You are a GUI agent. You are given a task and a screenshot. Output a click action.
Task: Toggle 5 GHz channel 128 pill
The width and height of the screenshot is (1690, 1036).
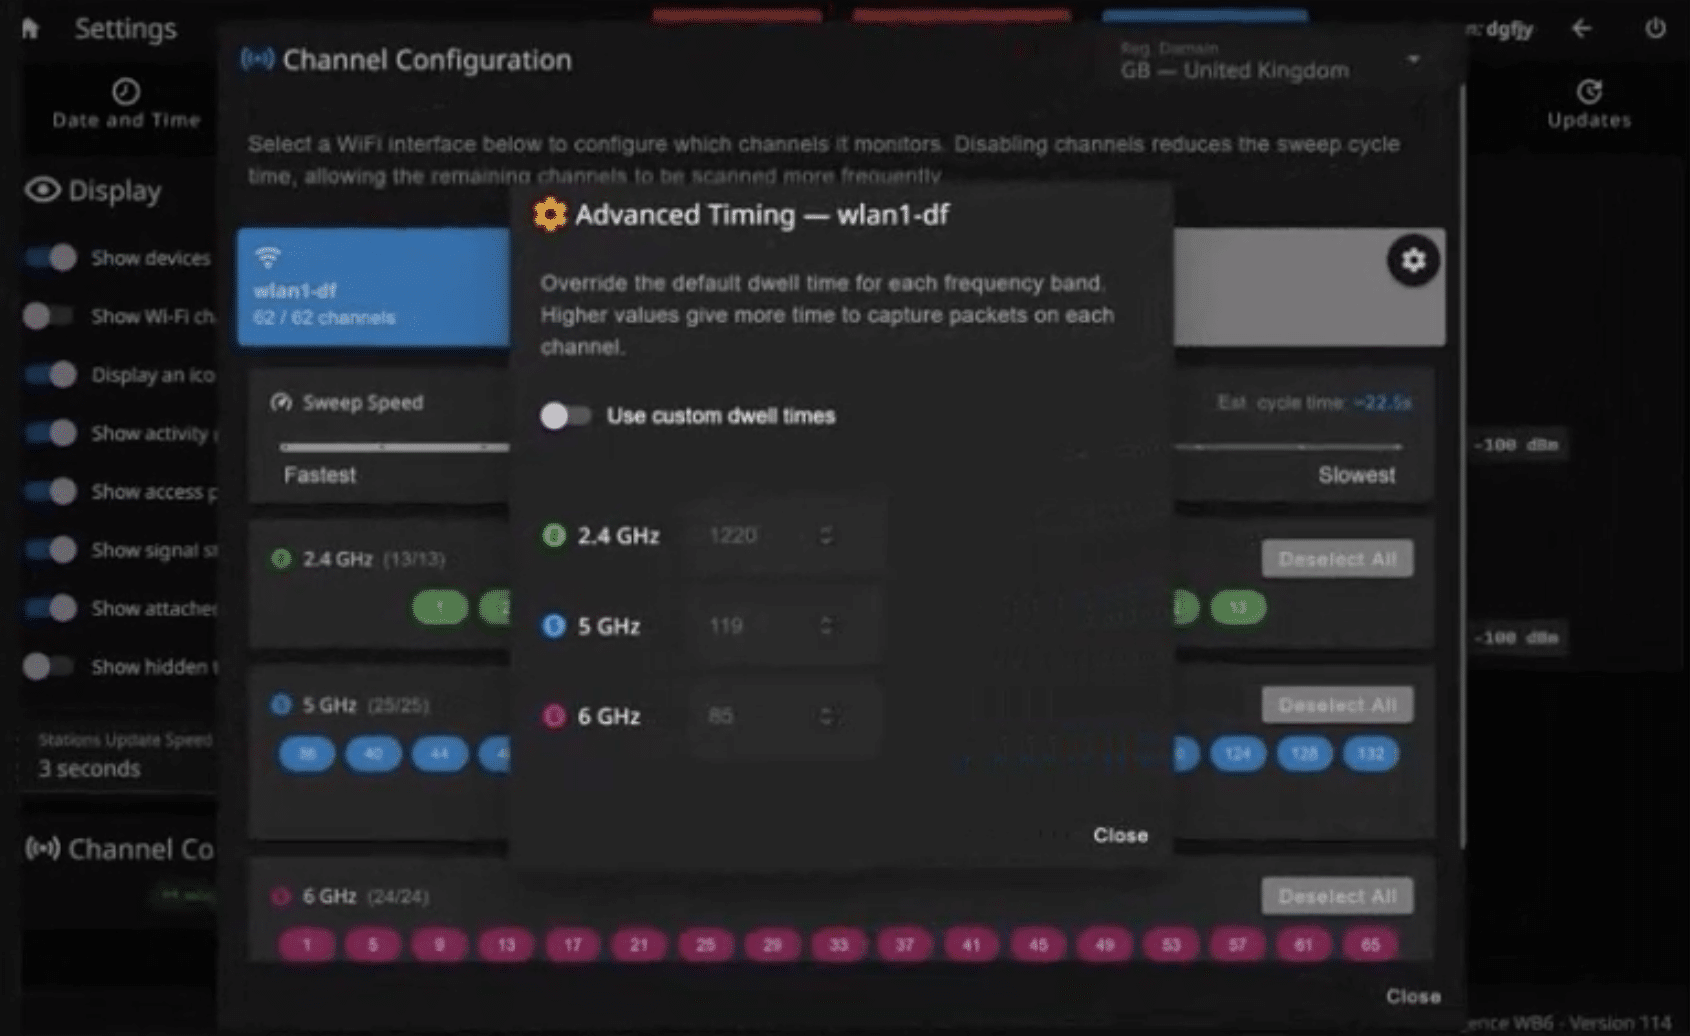[x=1304, y=753]
